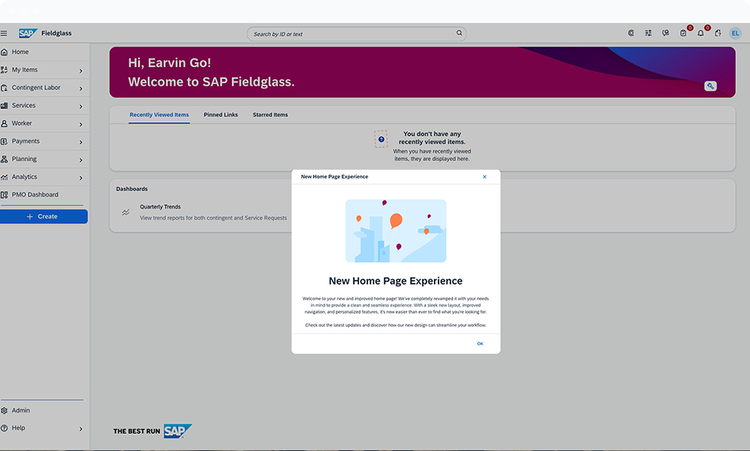Click the SAP Fieldglass logo
This screenshot has width=750, height=451.
click(45, 33)
